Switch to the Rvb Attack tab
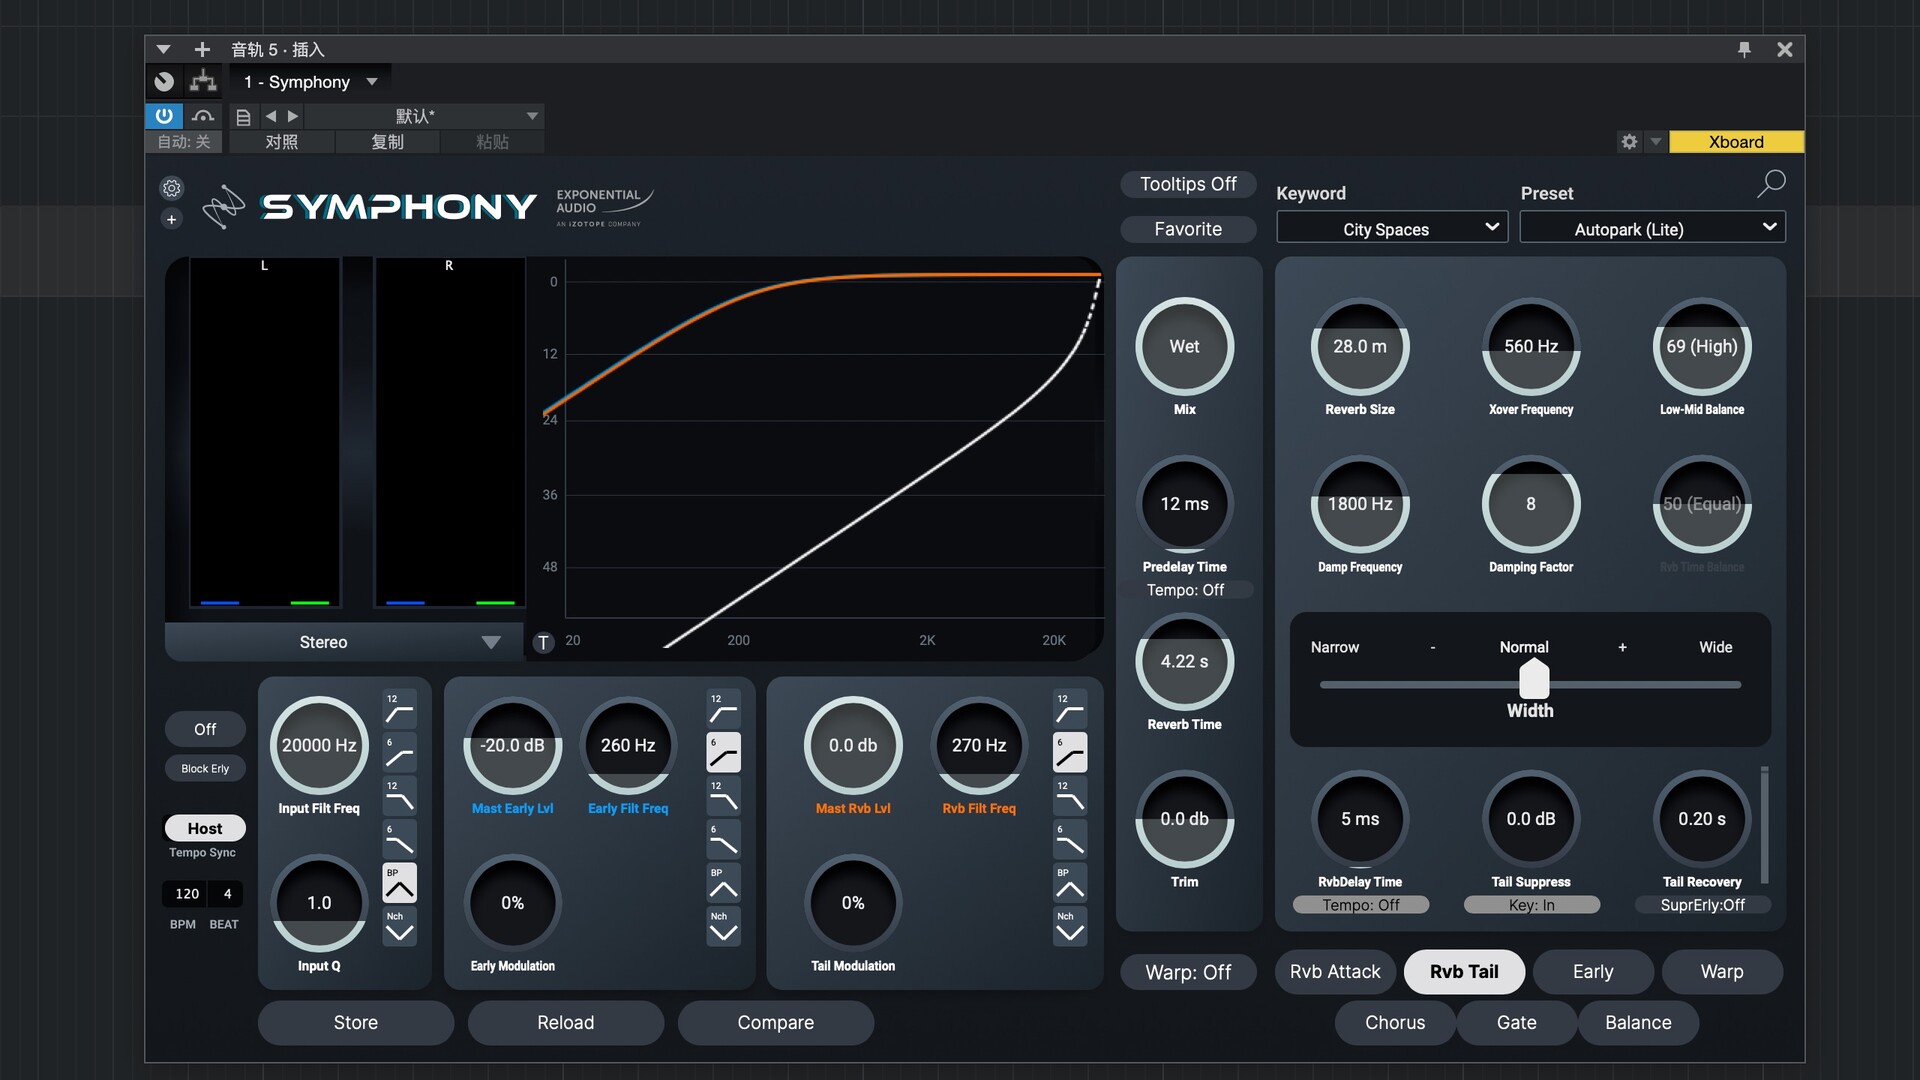Image resolution: width=1920 pixels, height=1080 pixels. [1335, 972]
